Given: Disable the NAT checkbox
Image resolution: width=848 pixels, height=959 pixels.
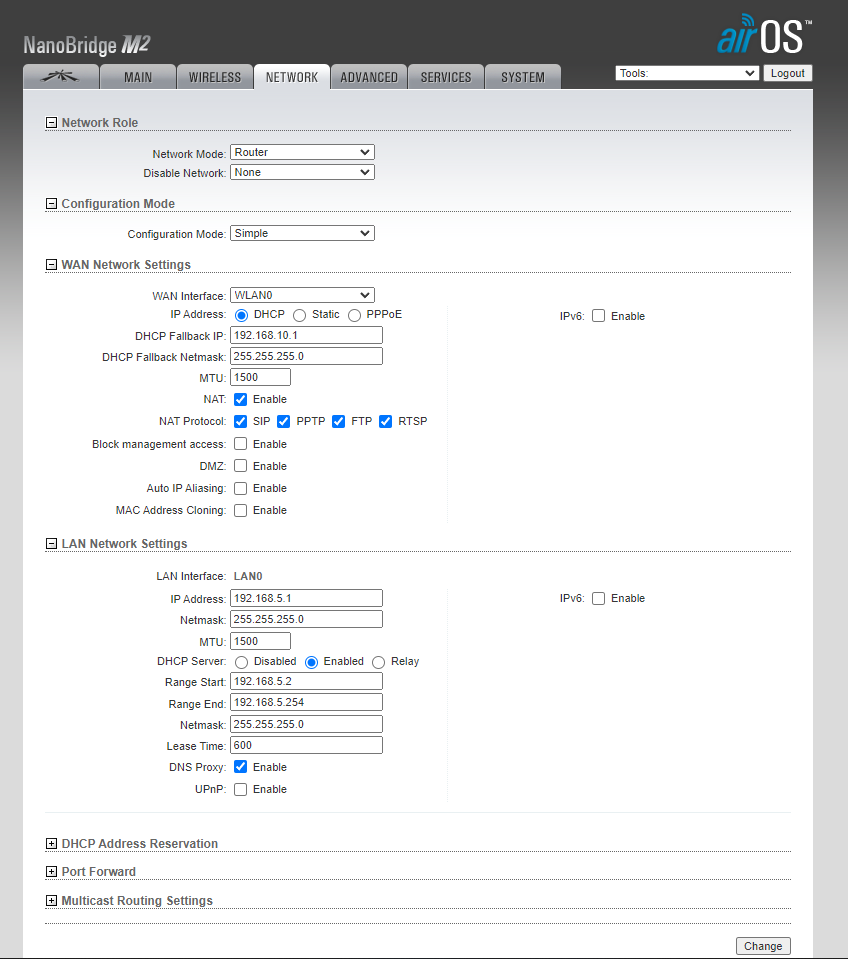Looking at the screenshot, I should (x=240, y=399).
